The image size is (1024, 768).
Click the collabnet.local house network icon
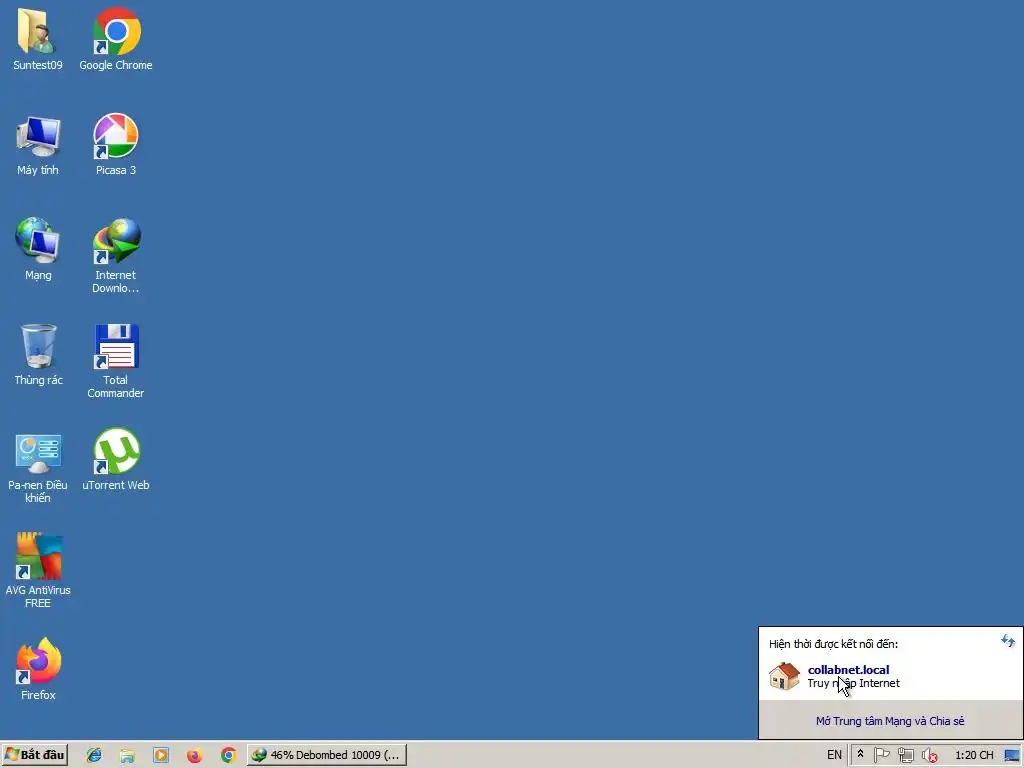[784, 676]
